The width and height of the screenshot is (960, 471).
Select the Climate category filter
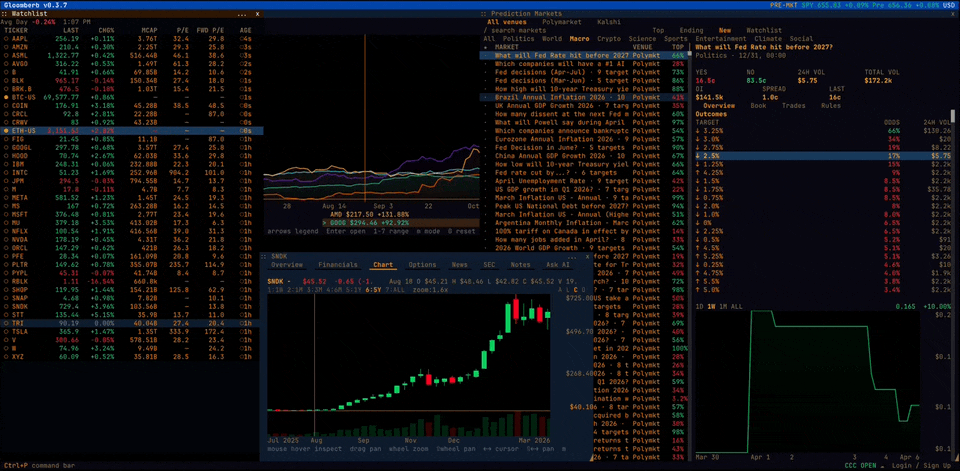pos(770,39)
